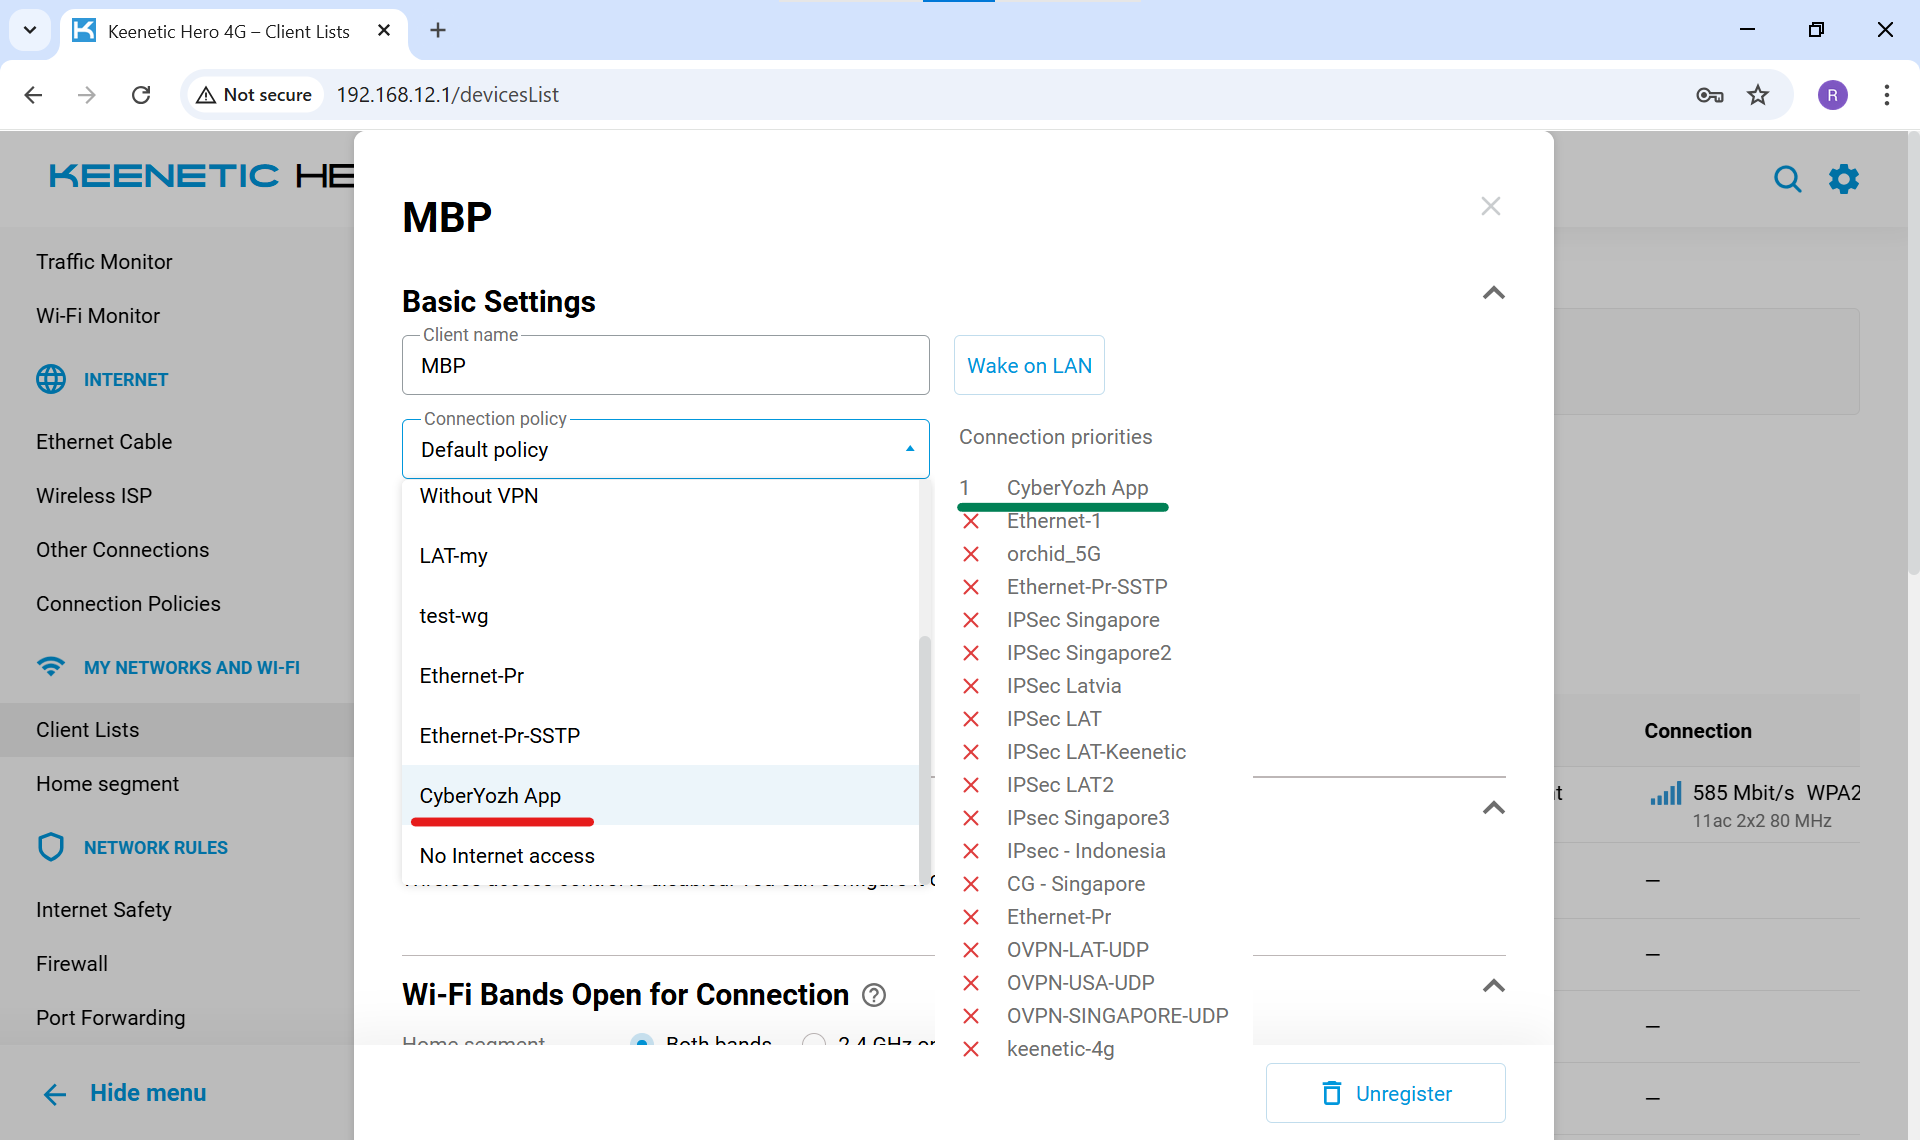Open settings via the gear icon

pos(1843,179)
